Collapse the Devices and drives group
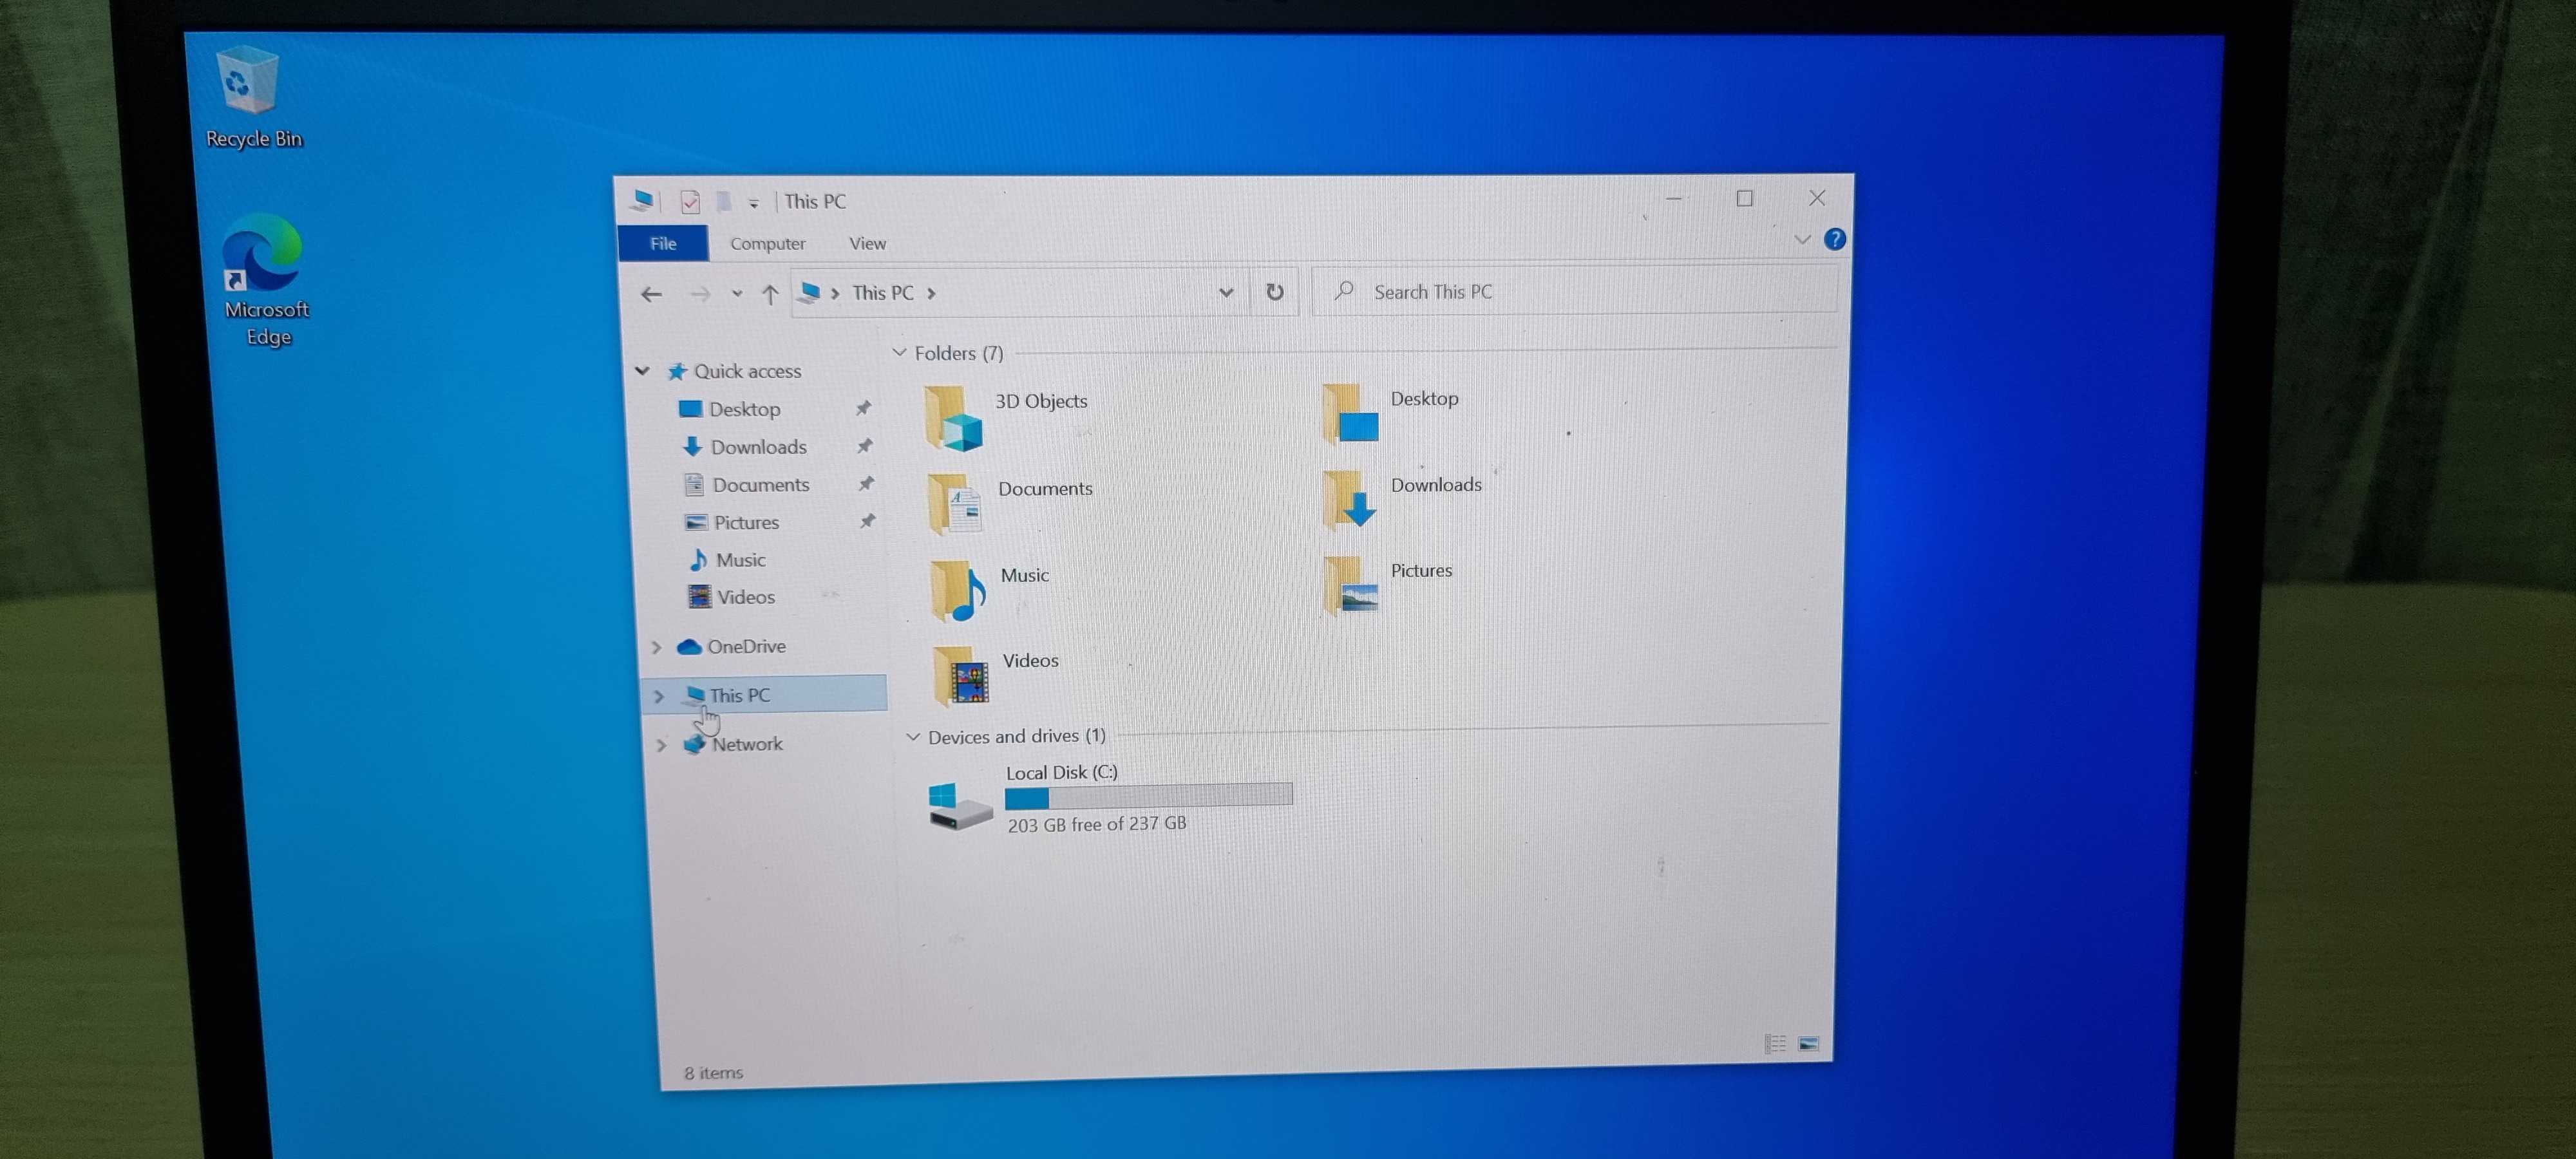This screenshot has width=2576, height=1159. [x=912, y=737]
